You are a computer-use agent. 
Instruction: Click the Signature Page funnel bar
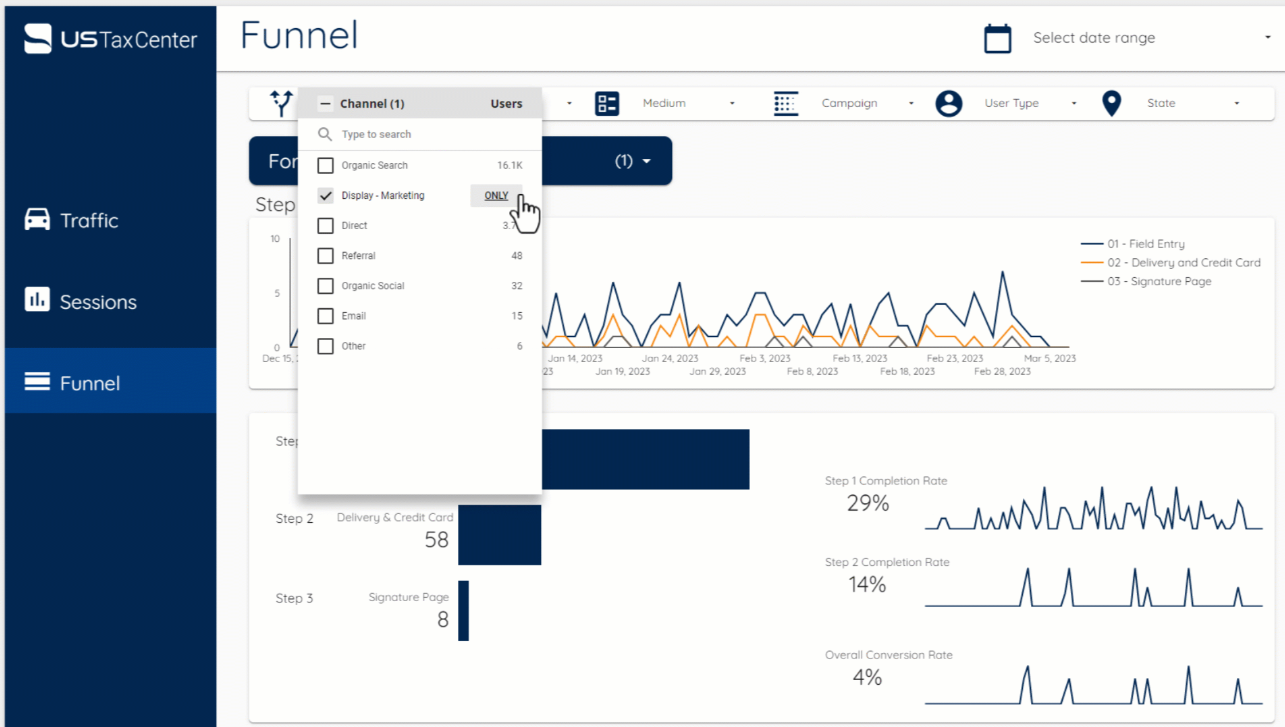[463, 611]
